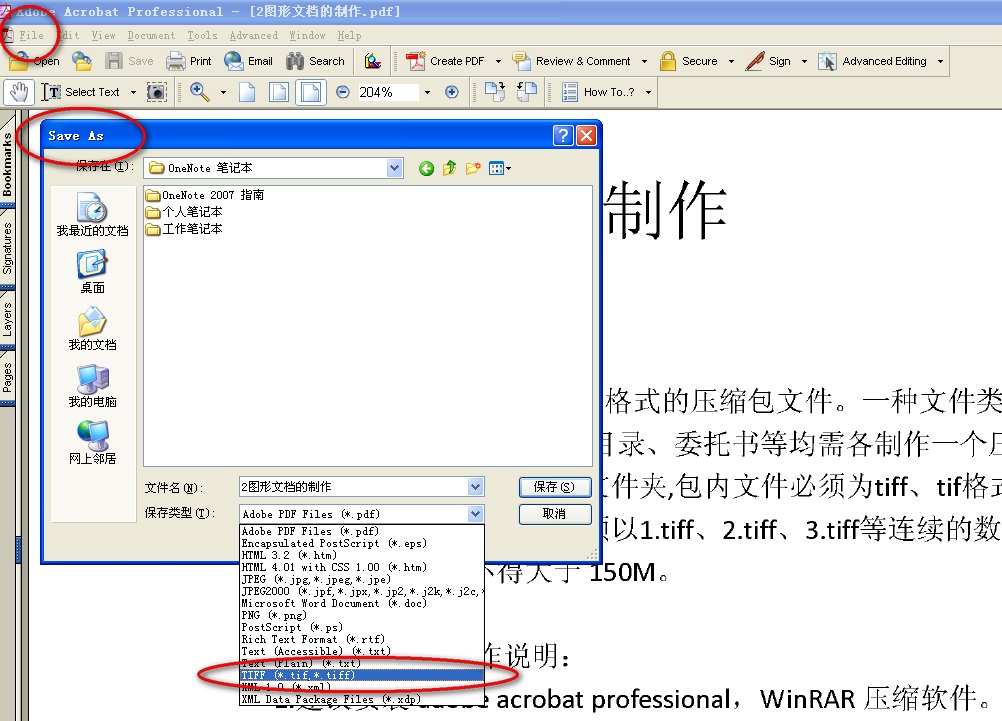Select the Hand tool in the toolbar
Screen dimensions: 1002x721
[19, 92]
